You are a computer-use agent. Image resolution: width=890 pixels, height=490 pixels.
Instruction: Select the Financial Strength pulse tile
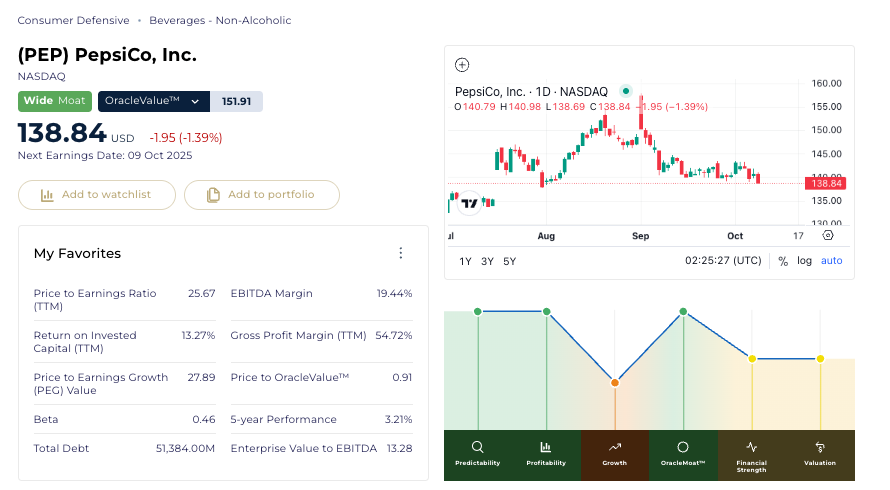751,453
